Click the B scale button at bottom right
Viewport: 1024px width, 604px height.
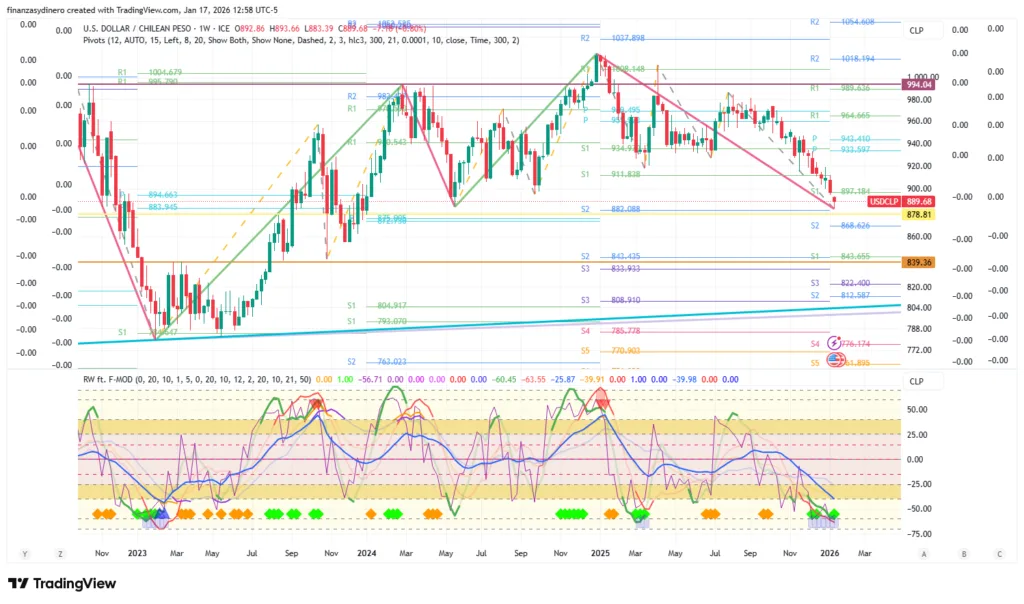(x=962, y=553)
